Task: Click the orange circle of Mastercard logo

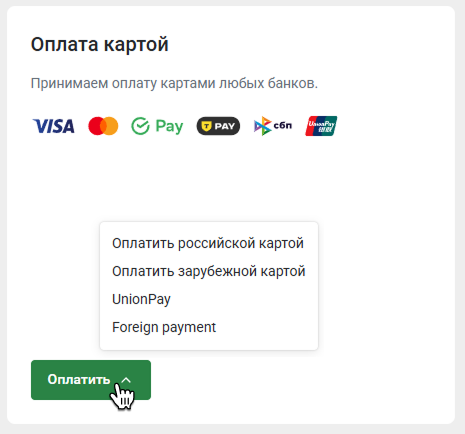Action: click(x=111, y=126)
